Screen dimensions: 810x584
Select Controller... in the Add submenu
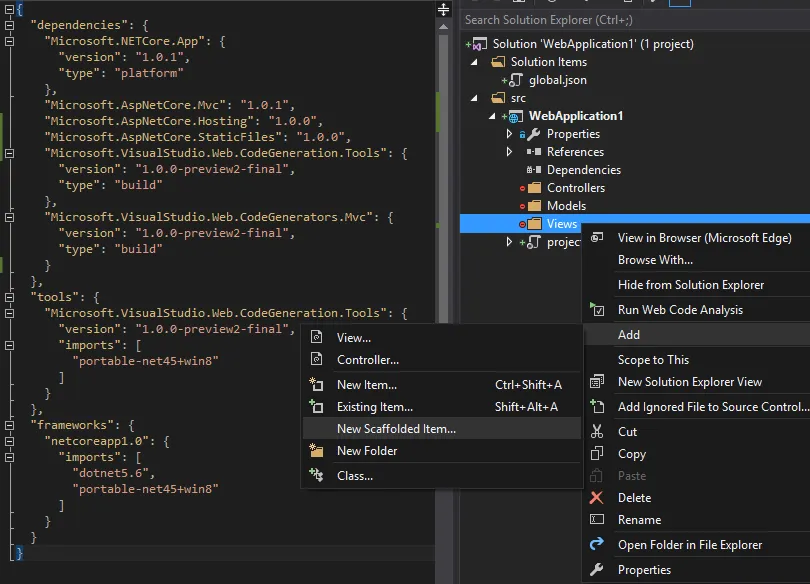pyautogui.click(x=442, y=359)
